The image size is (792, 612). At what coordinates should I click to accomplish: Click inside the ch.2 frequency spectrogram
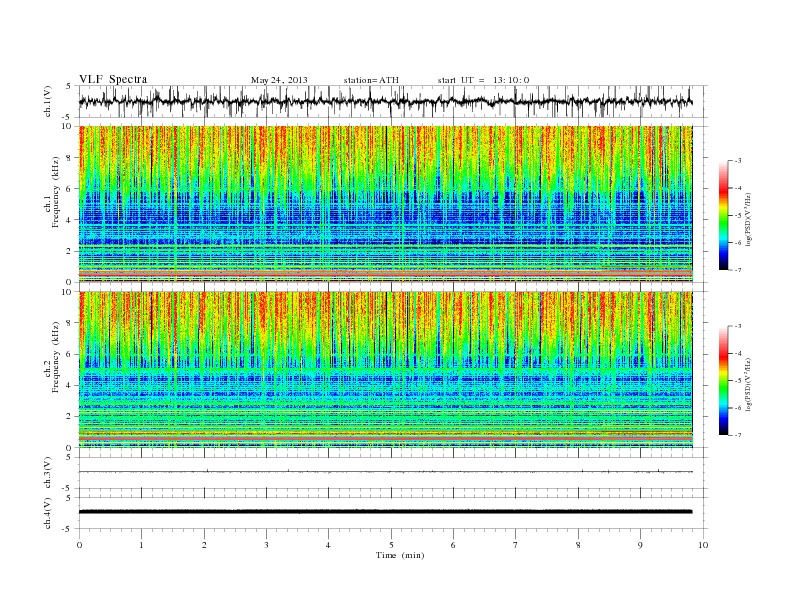[x=385, y=369]
